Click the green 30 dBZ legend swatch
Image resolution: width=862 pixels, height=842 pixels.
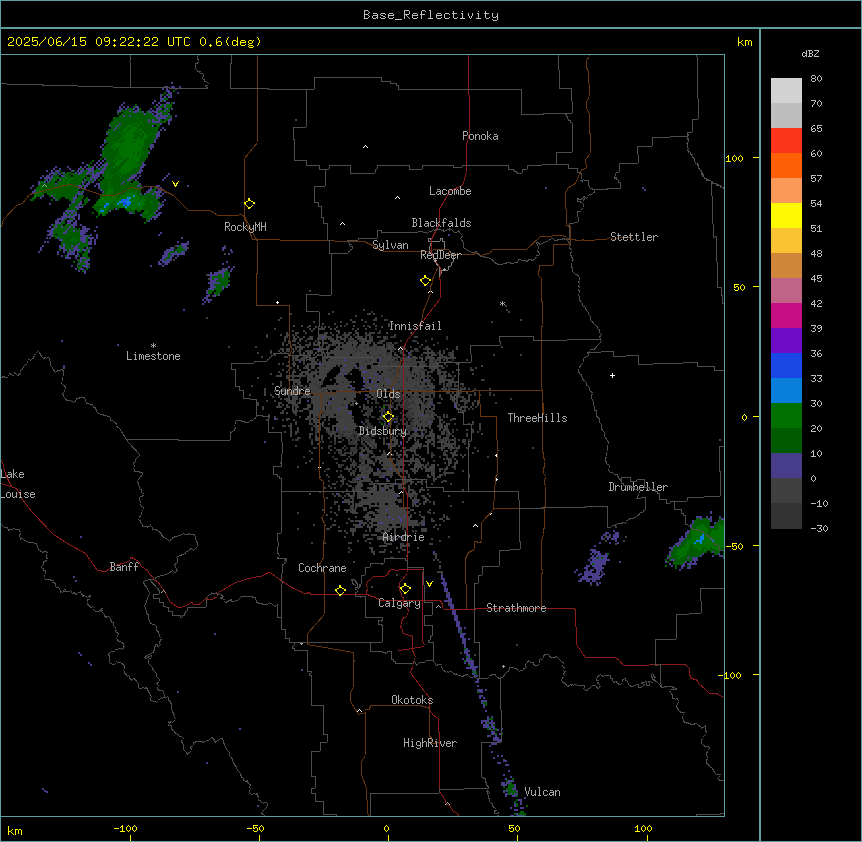786,416
